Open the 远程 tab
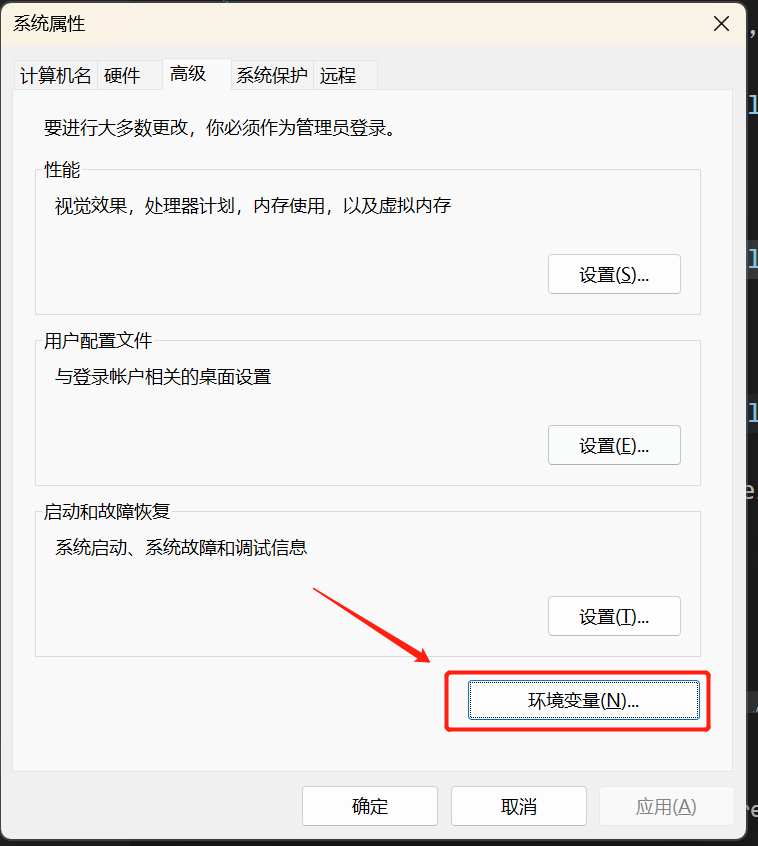Viewport: 758px width, 846px height. coord(345,76)
